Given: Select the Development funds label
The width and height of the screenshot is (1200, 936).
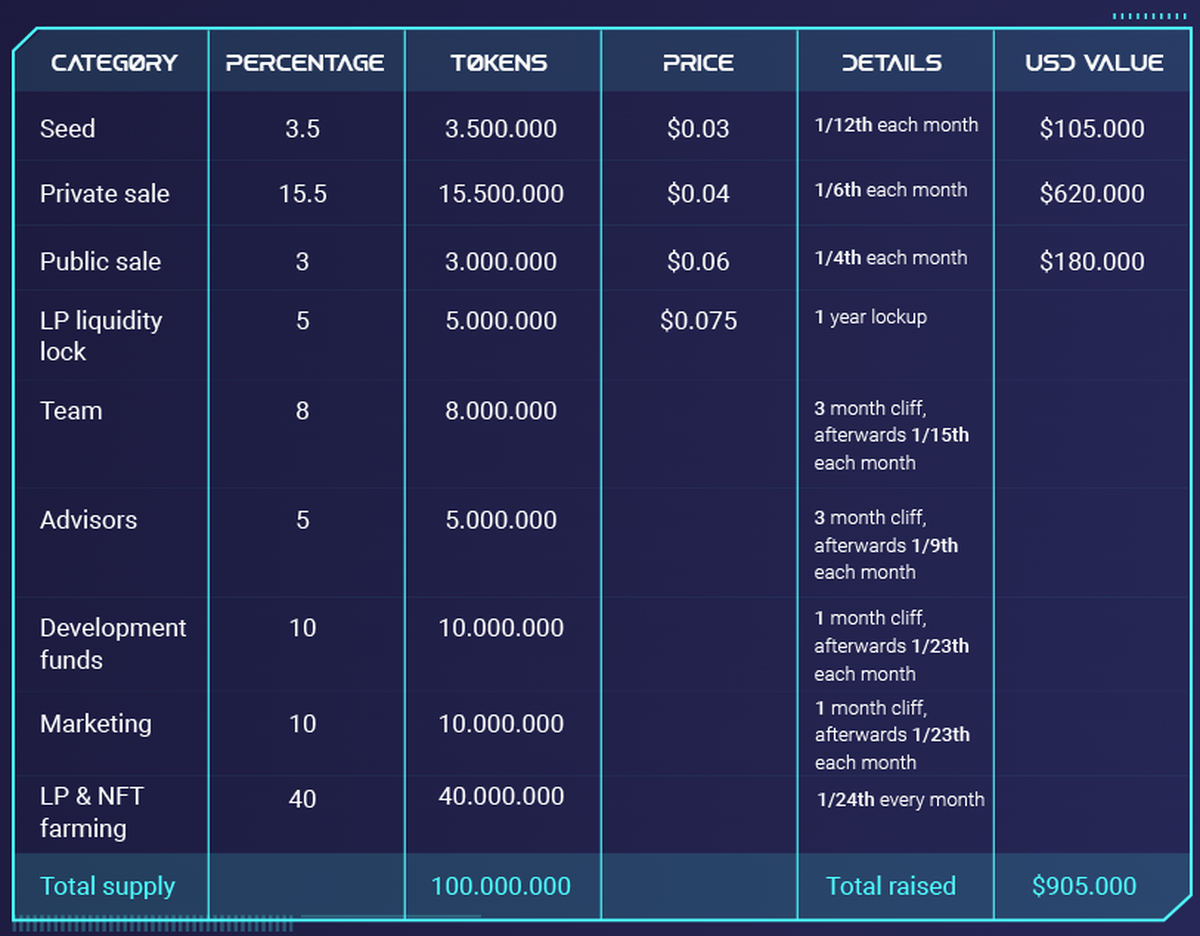Looking at the screenshot, I should 112,643.
